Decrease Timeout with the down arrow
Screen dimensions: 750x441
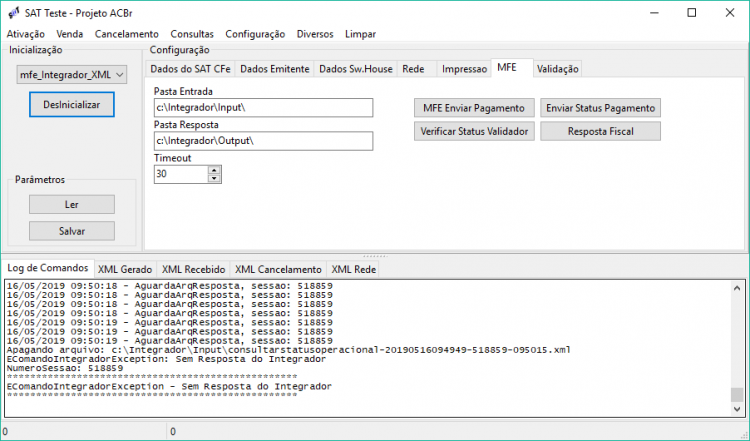214,178
